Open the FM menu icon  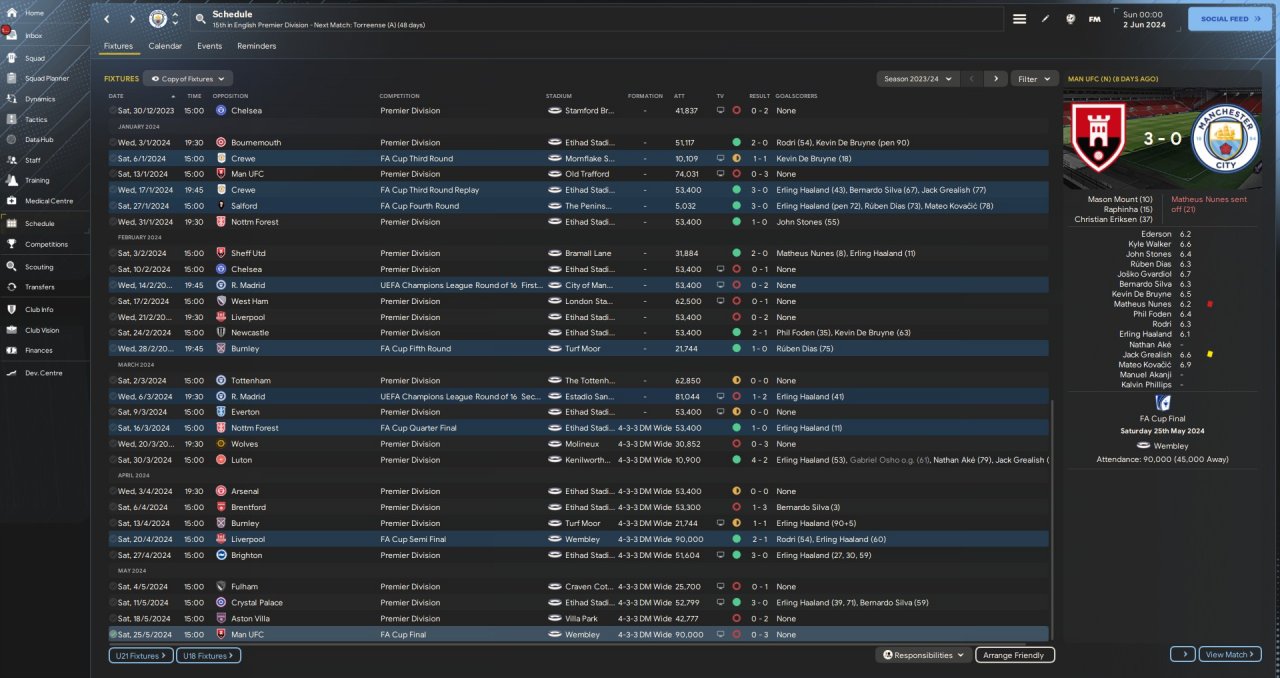[x=1094, y=19]
